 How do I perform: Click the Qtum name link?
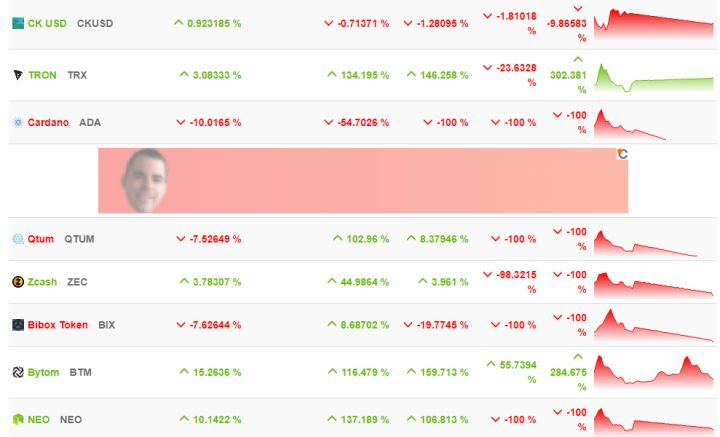[x=41, y=239]
